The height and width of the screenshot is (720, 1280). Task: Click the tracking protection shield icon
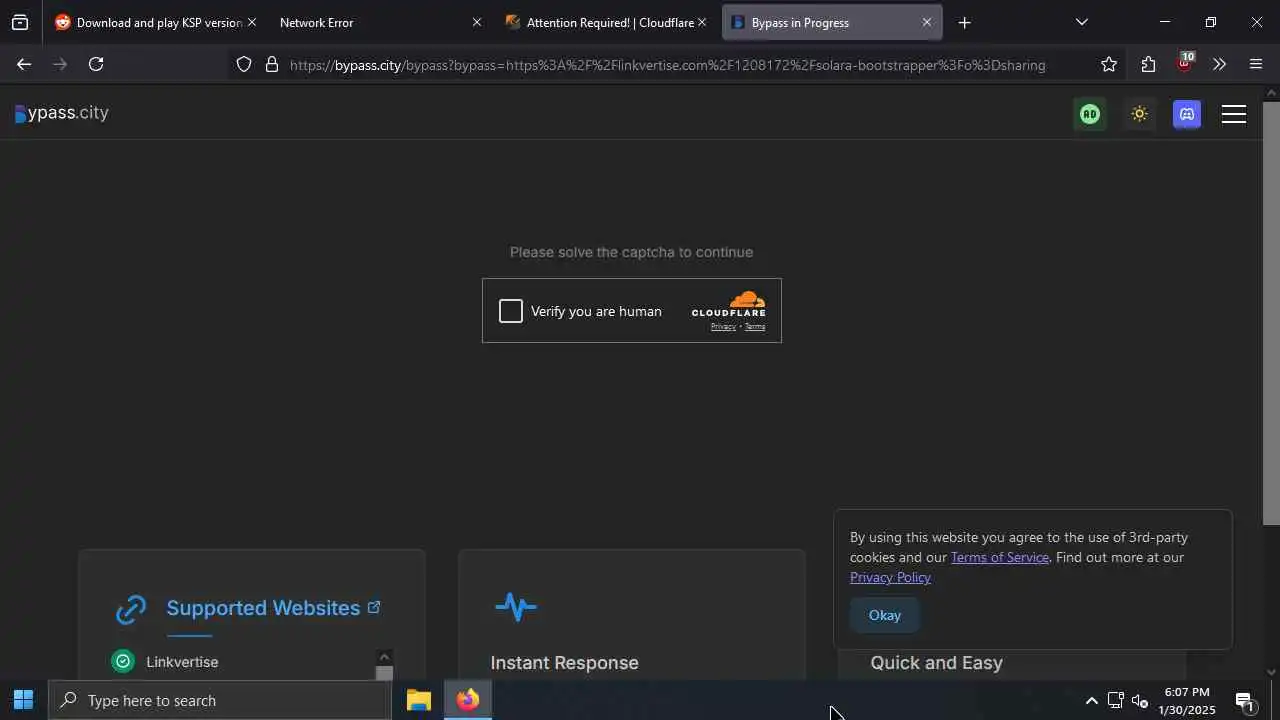tap(244, 65)
